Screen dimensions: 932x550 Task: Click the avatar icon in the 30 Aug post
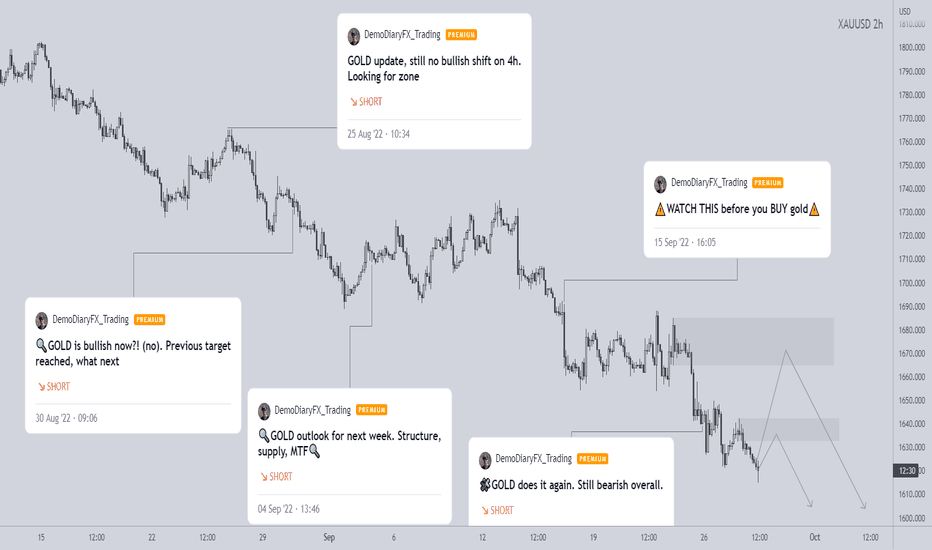(42, 320)
